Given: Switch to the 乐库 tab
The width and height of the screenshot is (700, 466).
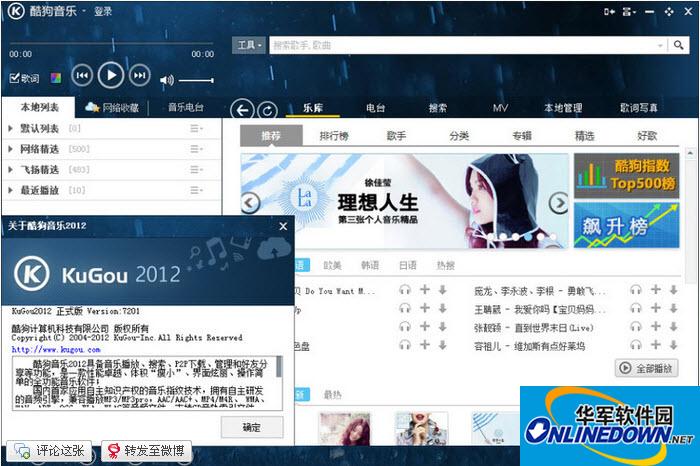Looking at the screenshot, I should [313, 108].
